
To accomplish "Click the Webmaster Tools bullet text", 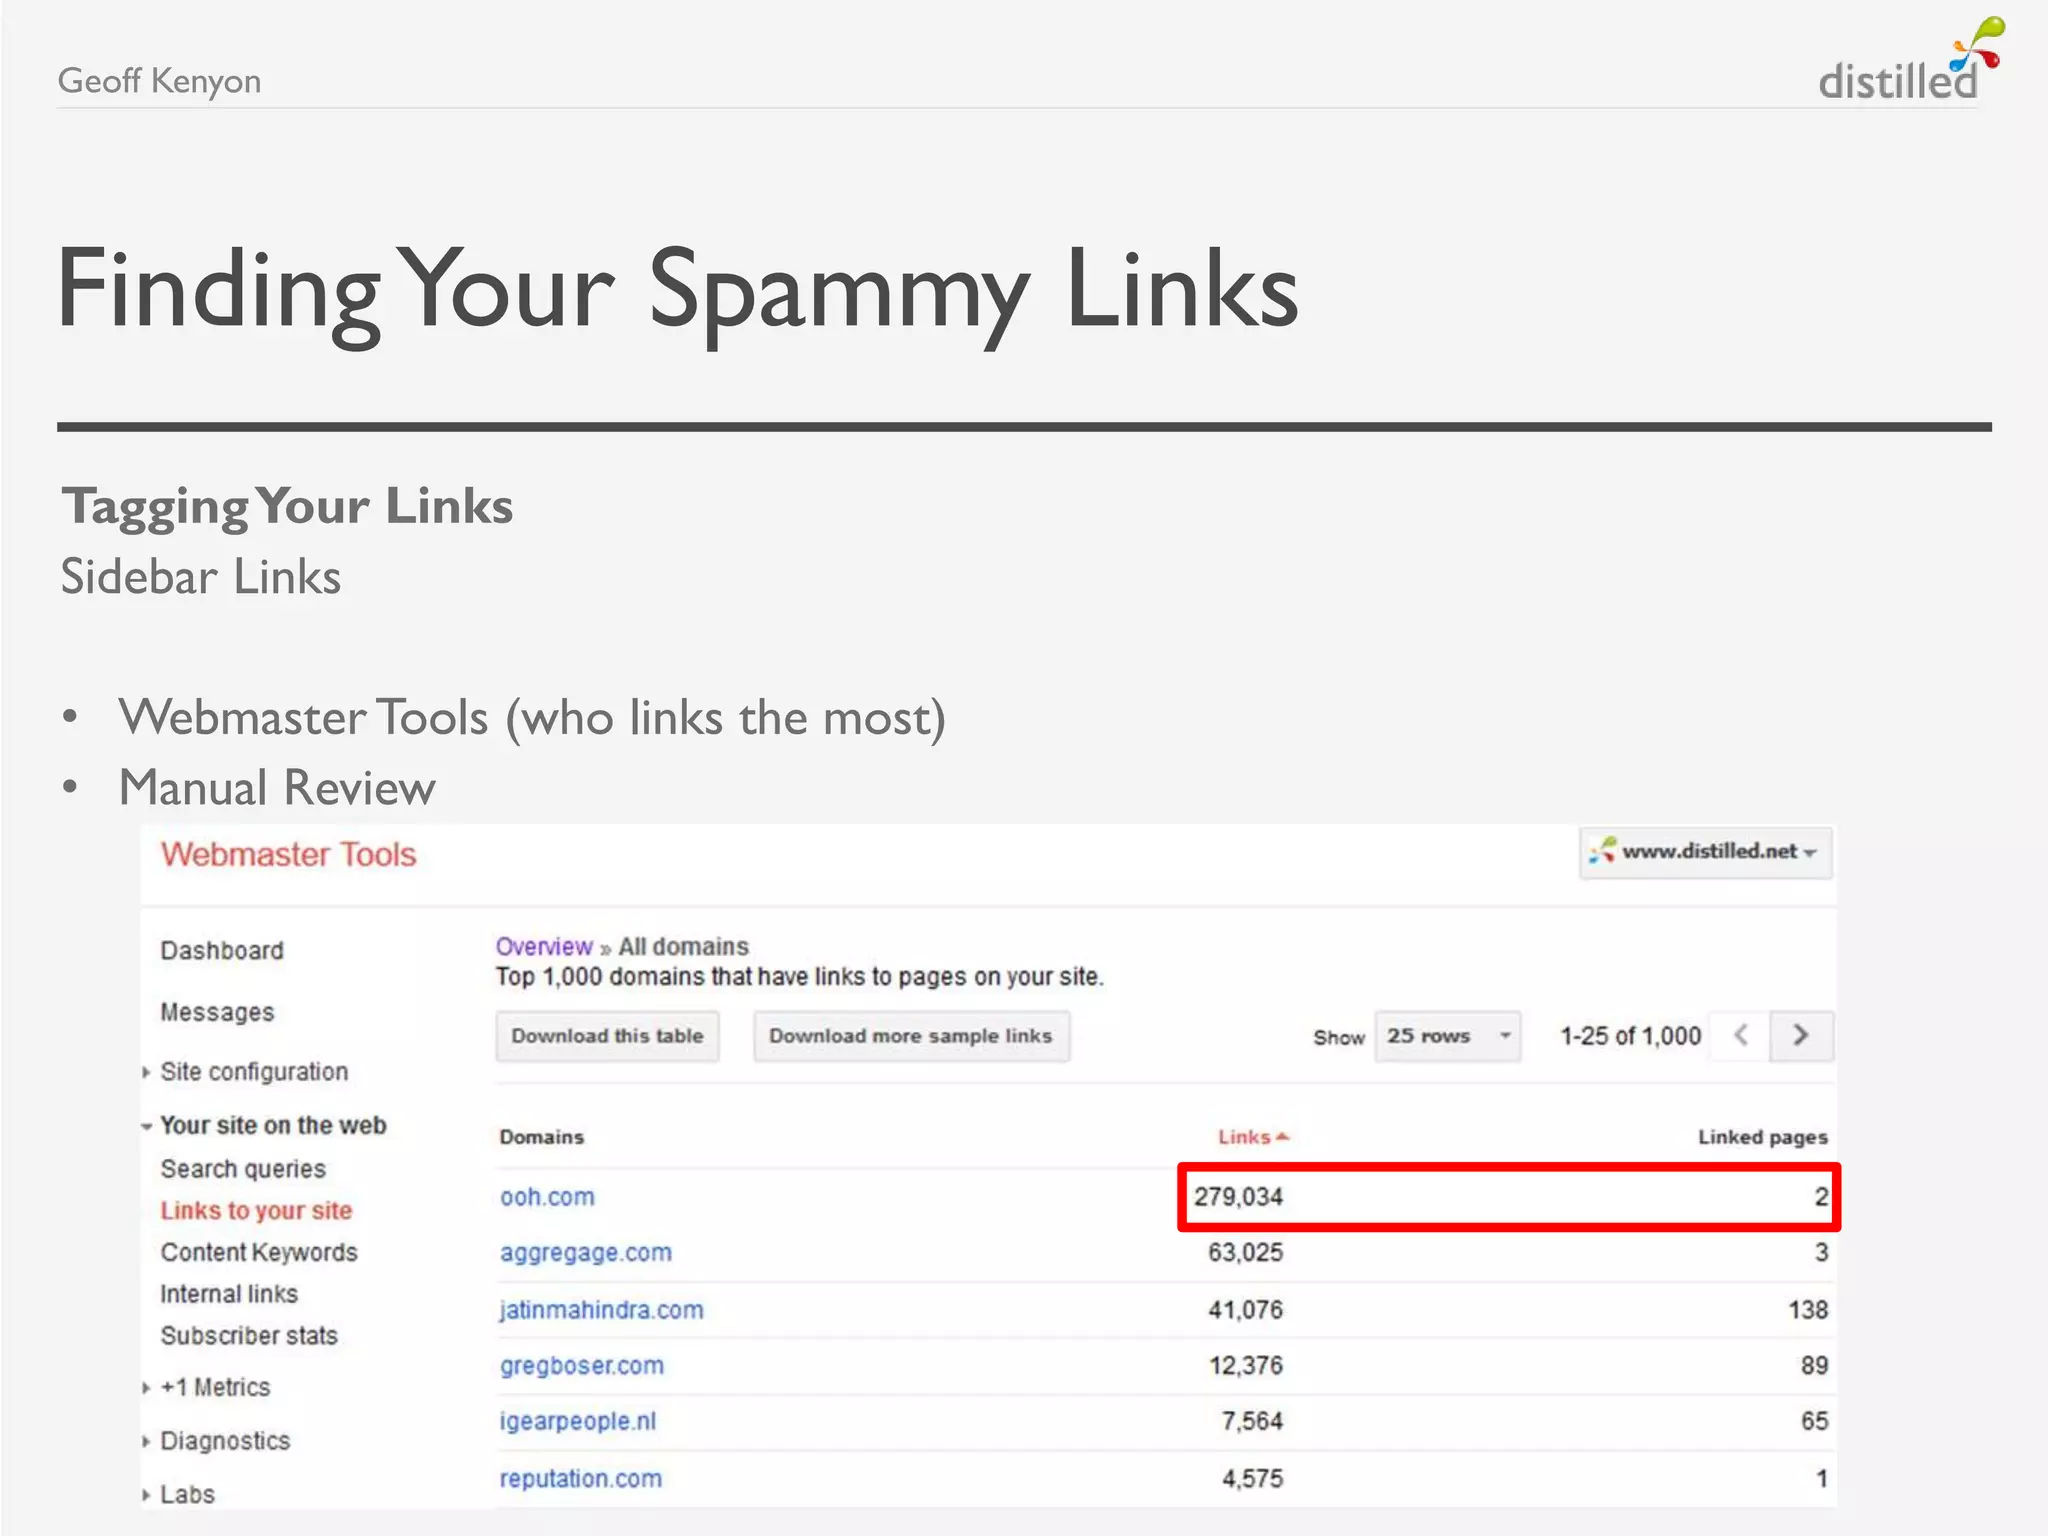I will (532, 718).
